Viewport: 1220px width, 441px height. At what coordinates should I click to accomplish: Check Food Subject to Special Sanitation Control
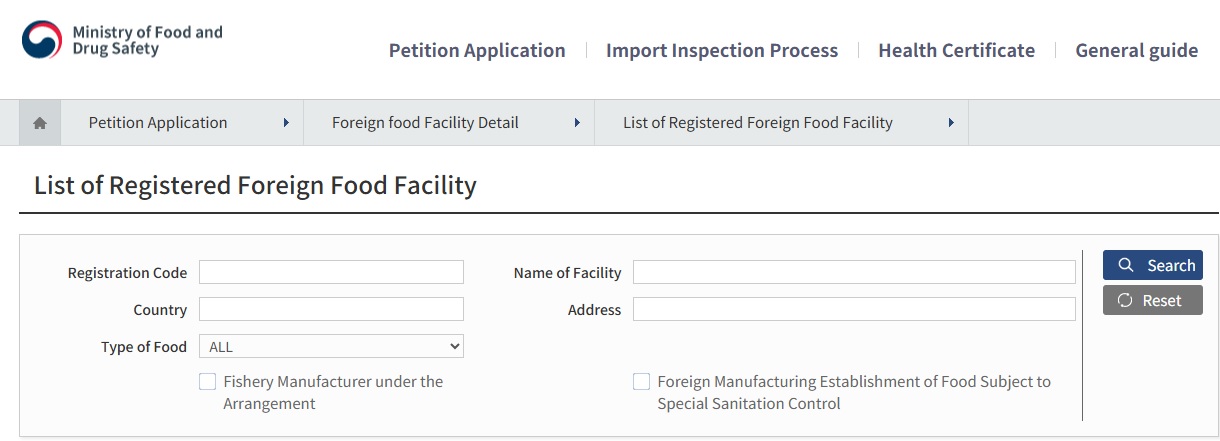click(x=642, y=381)
